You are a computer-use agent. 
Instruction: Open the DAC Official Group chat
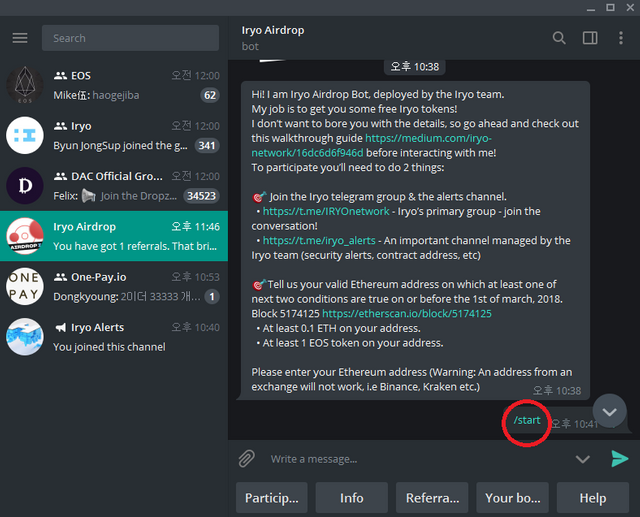pos(114,186)
